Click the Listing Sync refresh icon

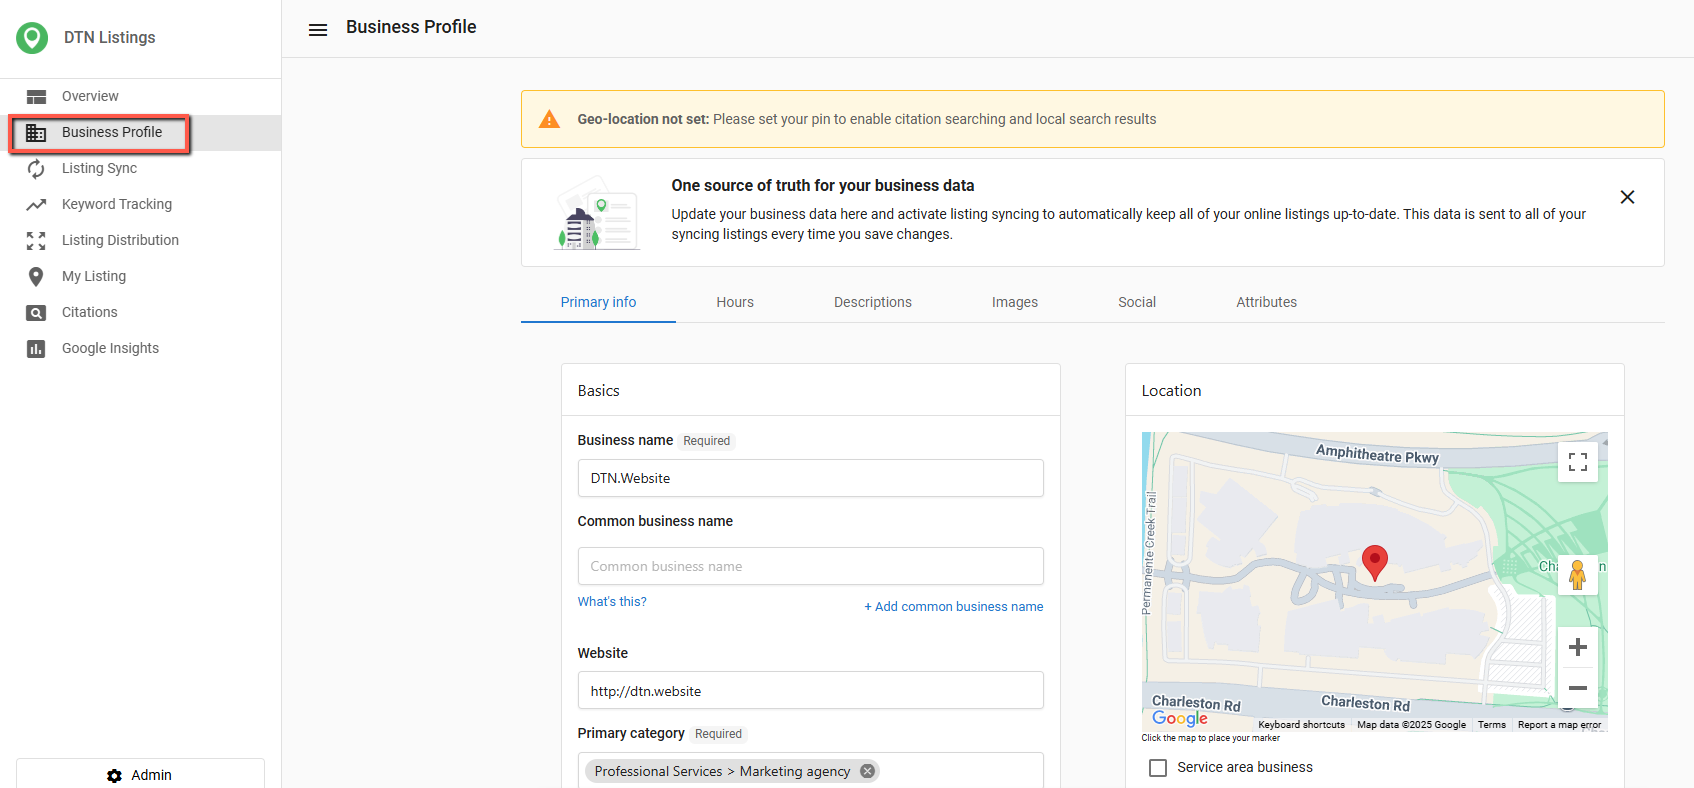(x=36, y=169)
